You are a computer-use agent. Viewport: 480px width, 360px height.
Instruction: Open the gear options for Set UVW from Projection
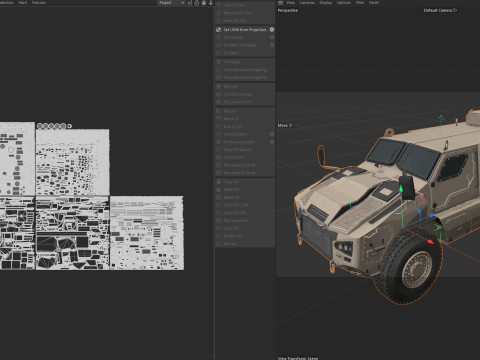click(272, 30)
